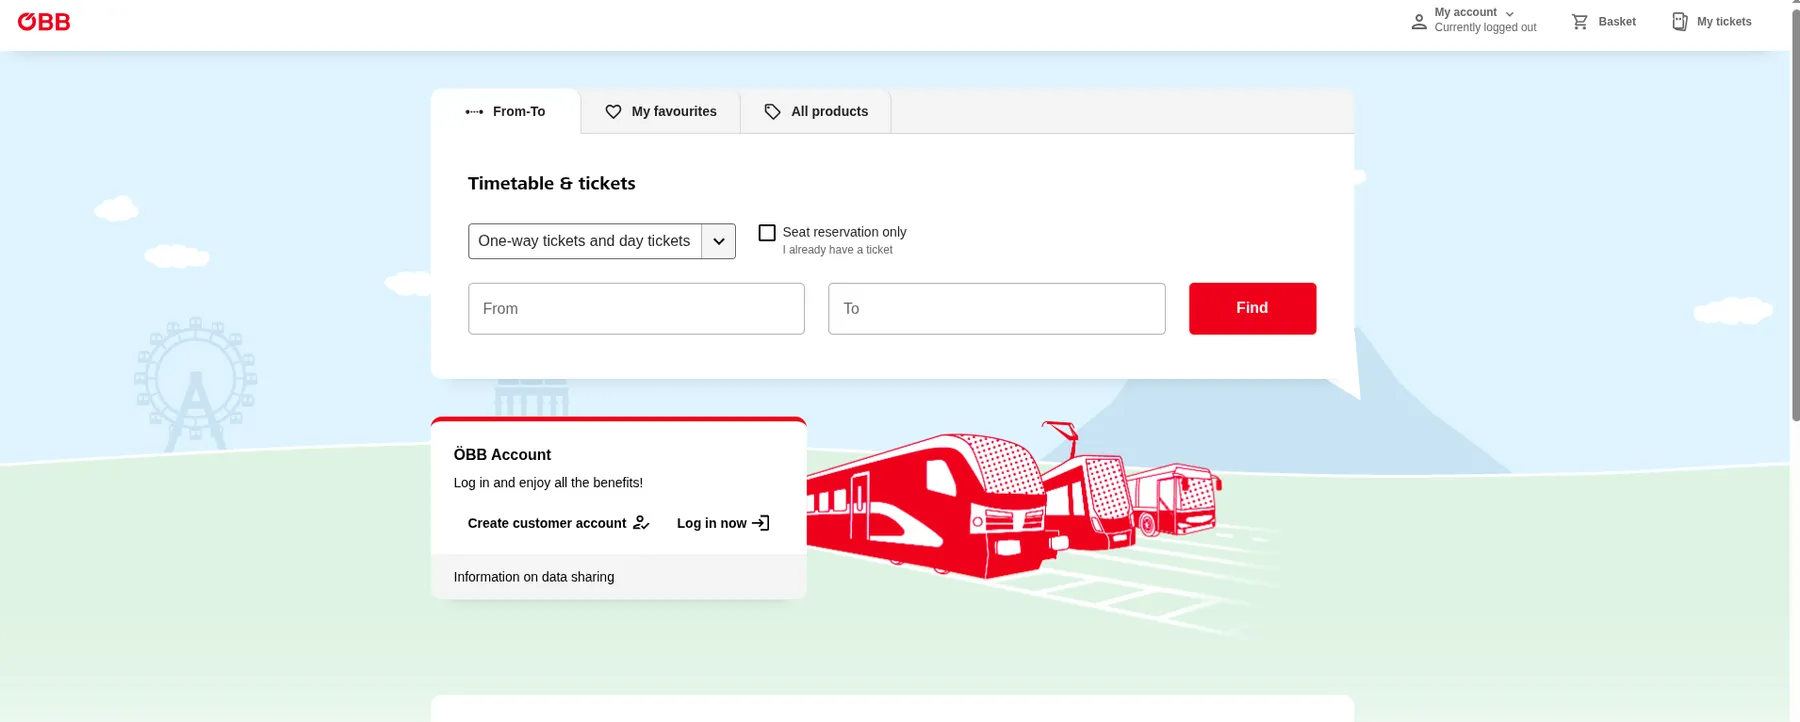This screenshot has width=1800, height=722.
Task: Open the Basket link text
Action: (1617, 22)
